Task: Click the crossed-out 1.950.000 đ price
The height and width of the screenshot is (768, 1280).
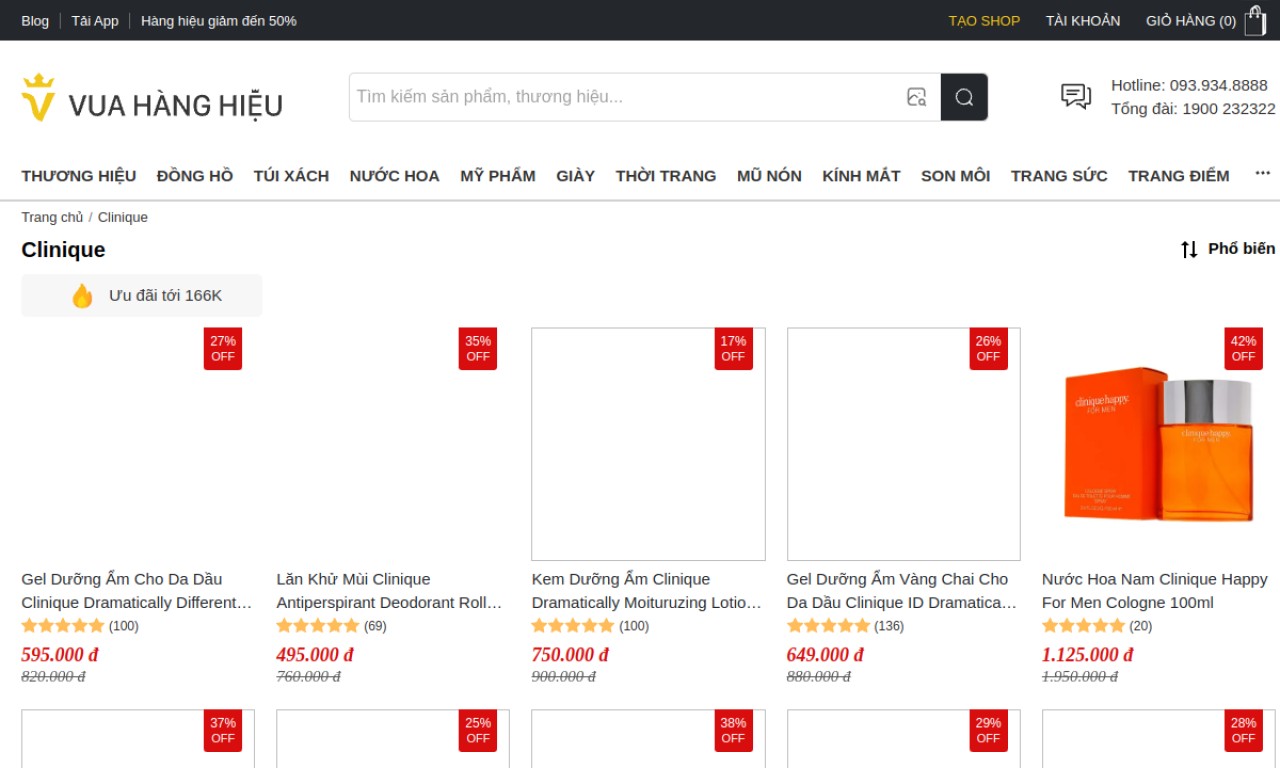Action: 1080,677
